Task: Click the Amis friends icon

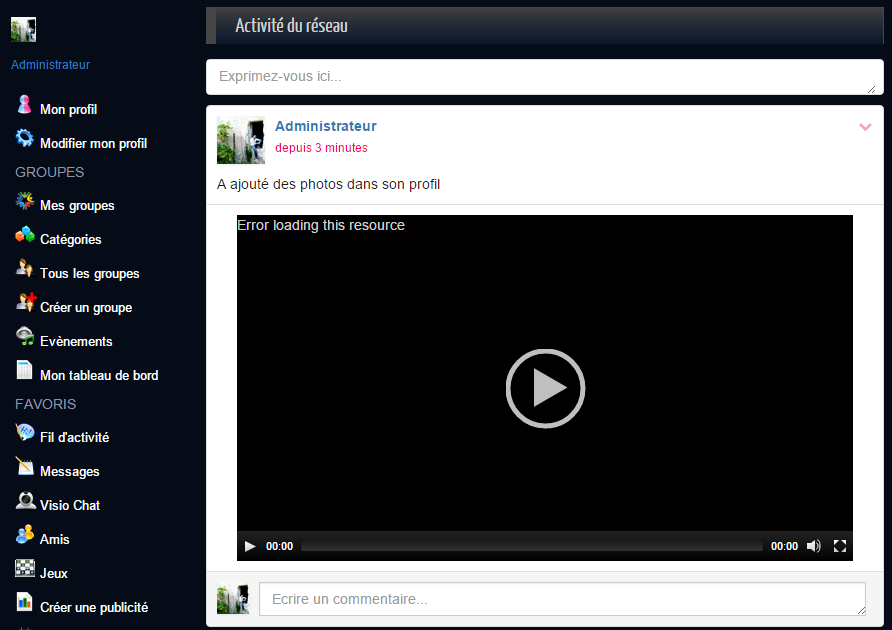Action: [x=24, y=534]
